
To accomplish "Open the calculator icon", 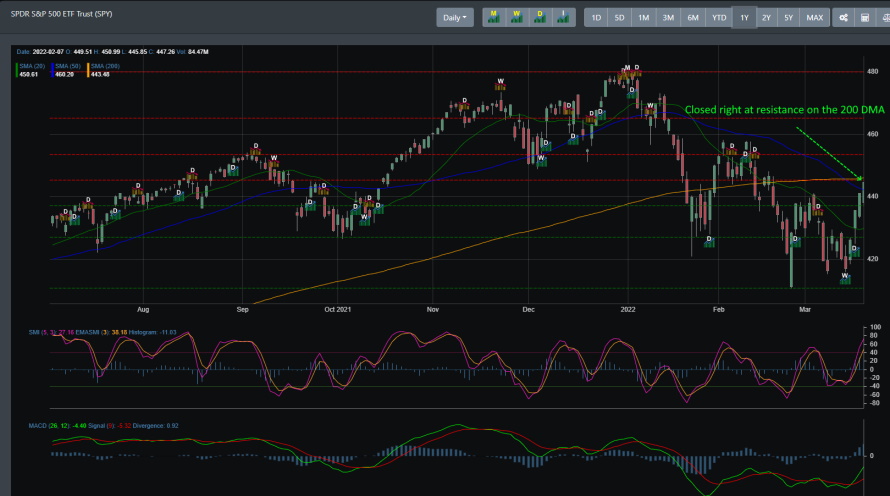I will [x=865, y=18].
